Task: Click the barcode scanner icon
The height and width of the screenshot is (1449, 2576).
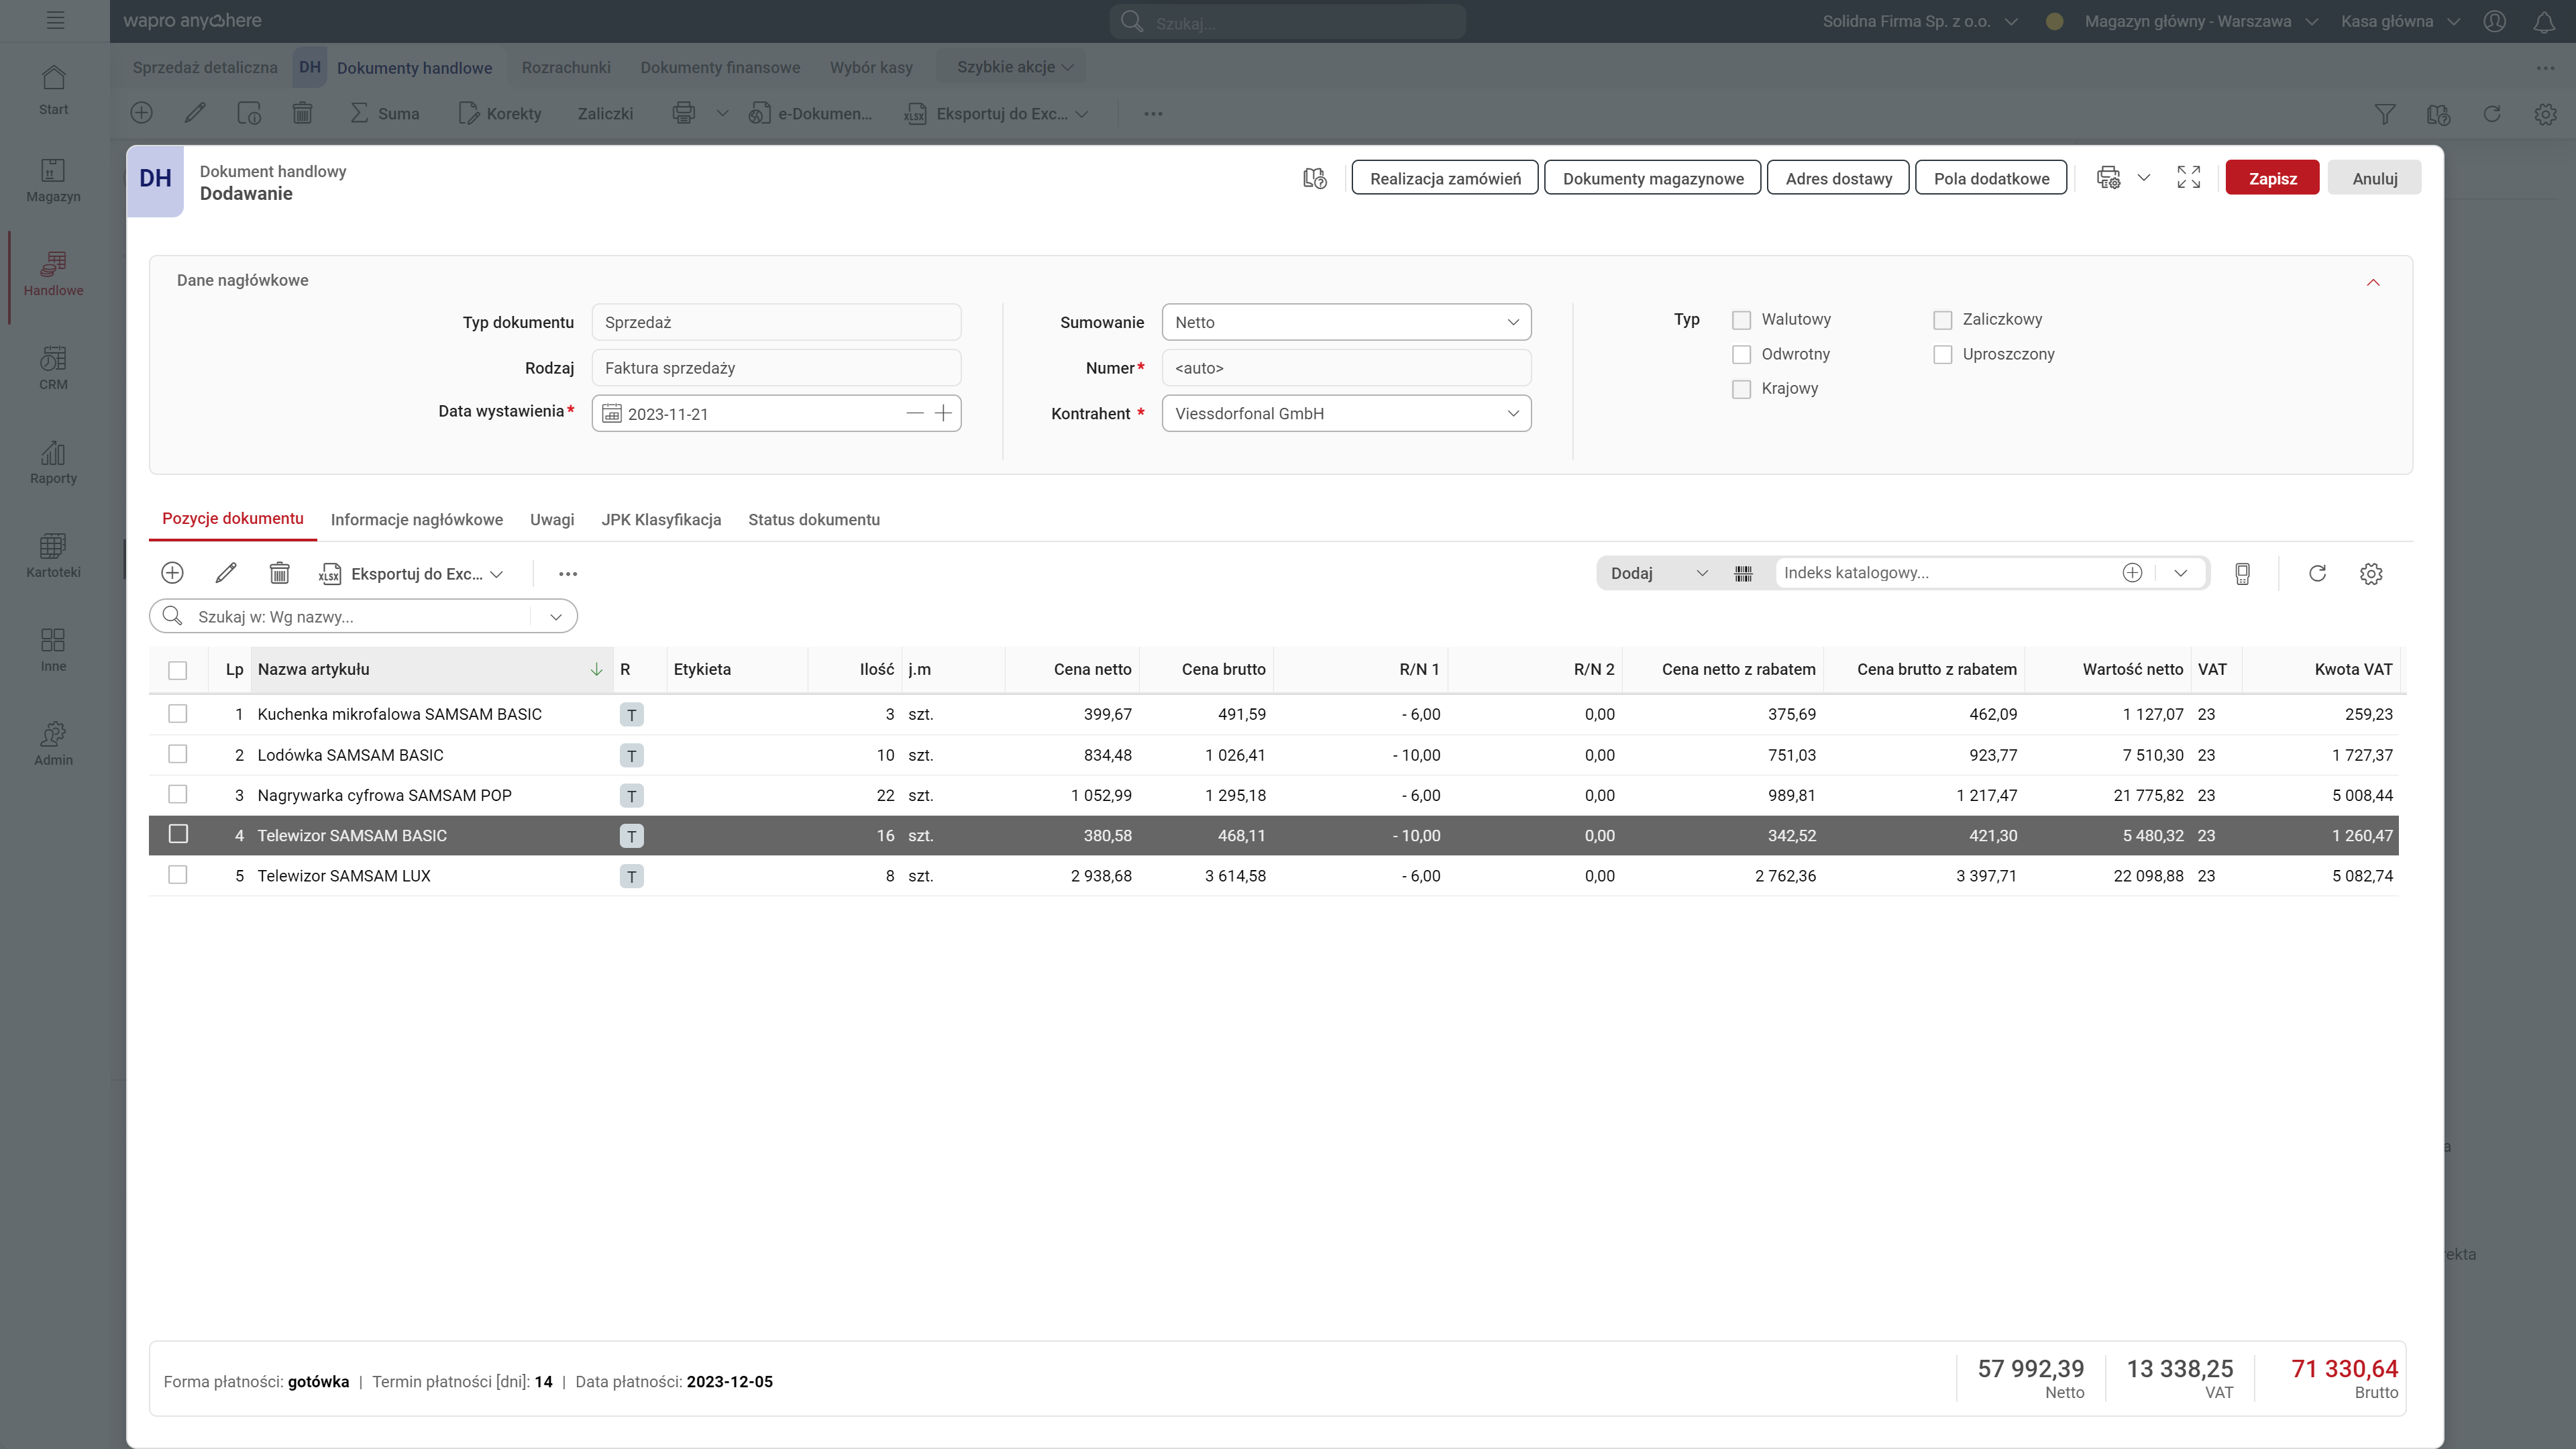Action: pos(1743,573)
